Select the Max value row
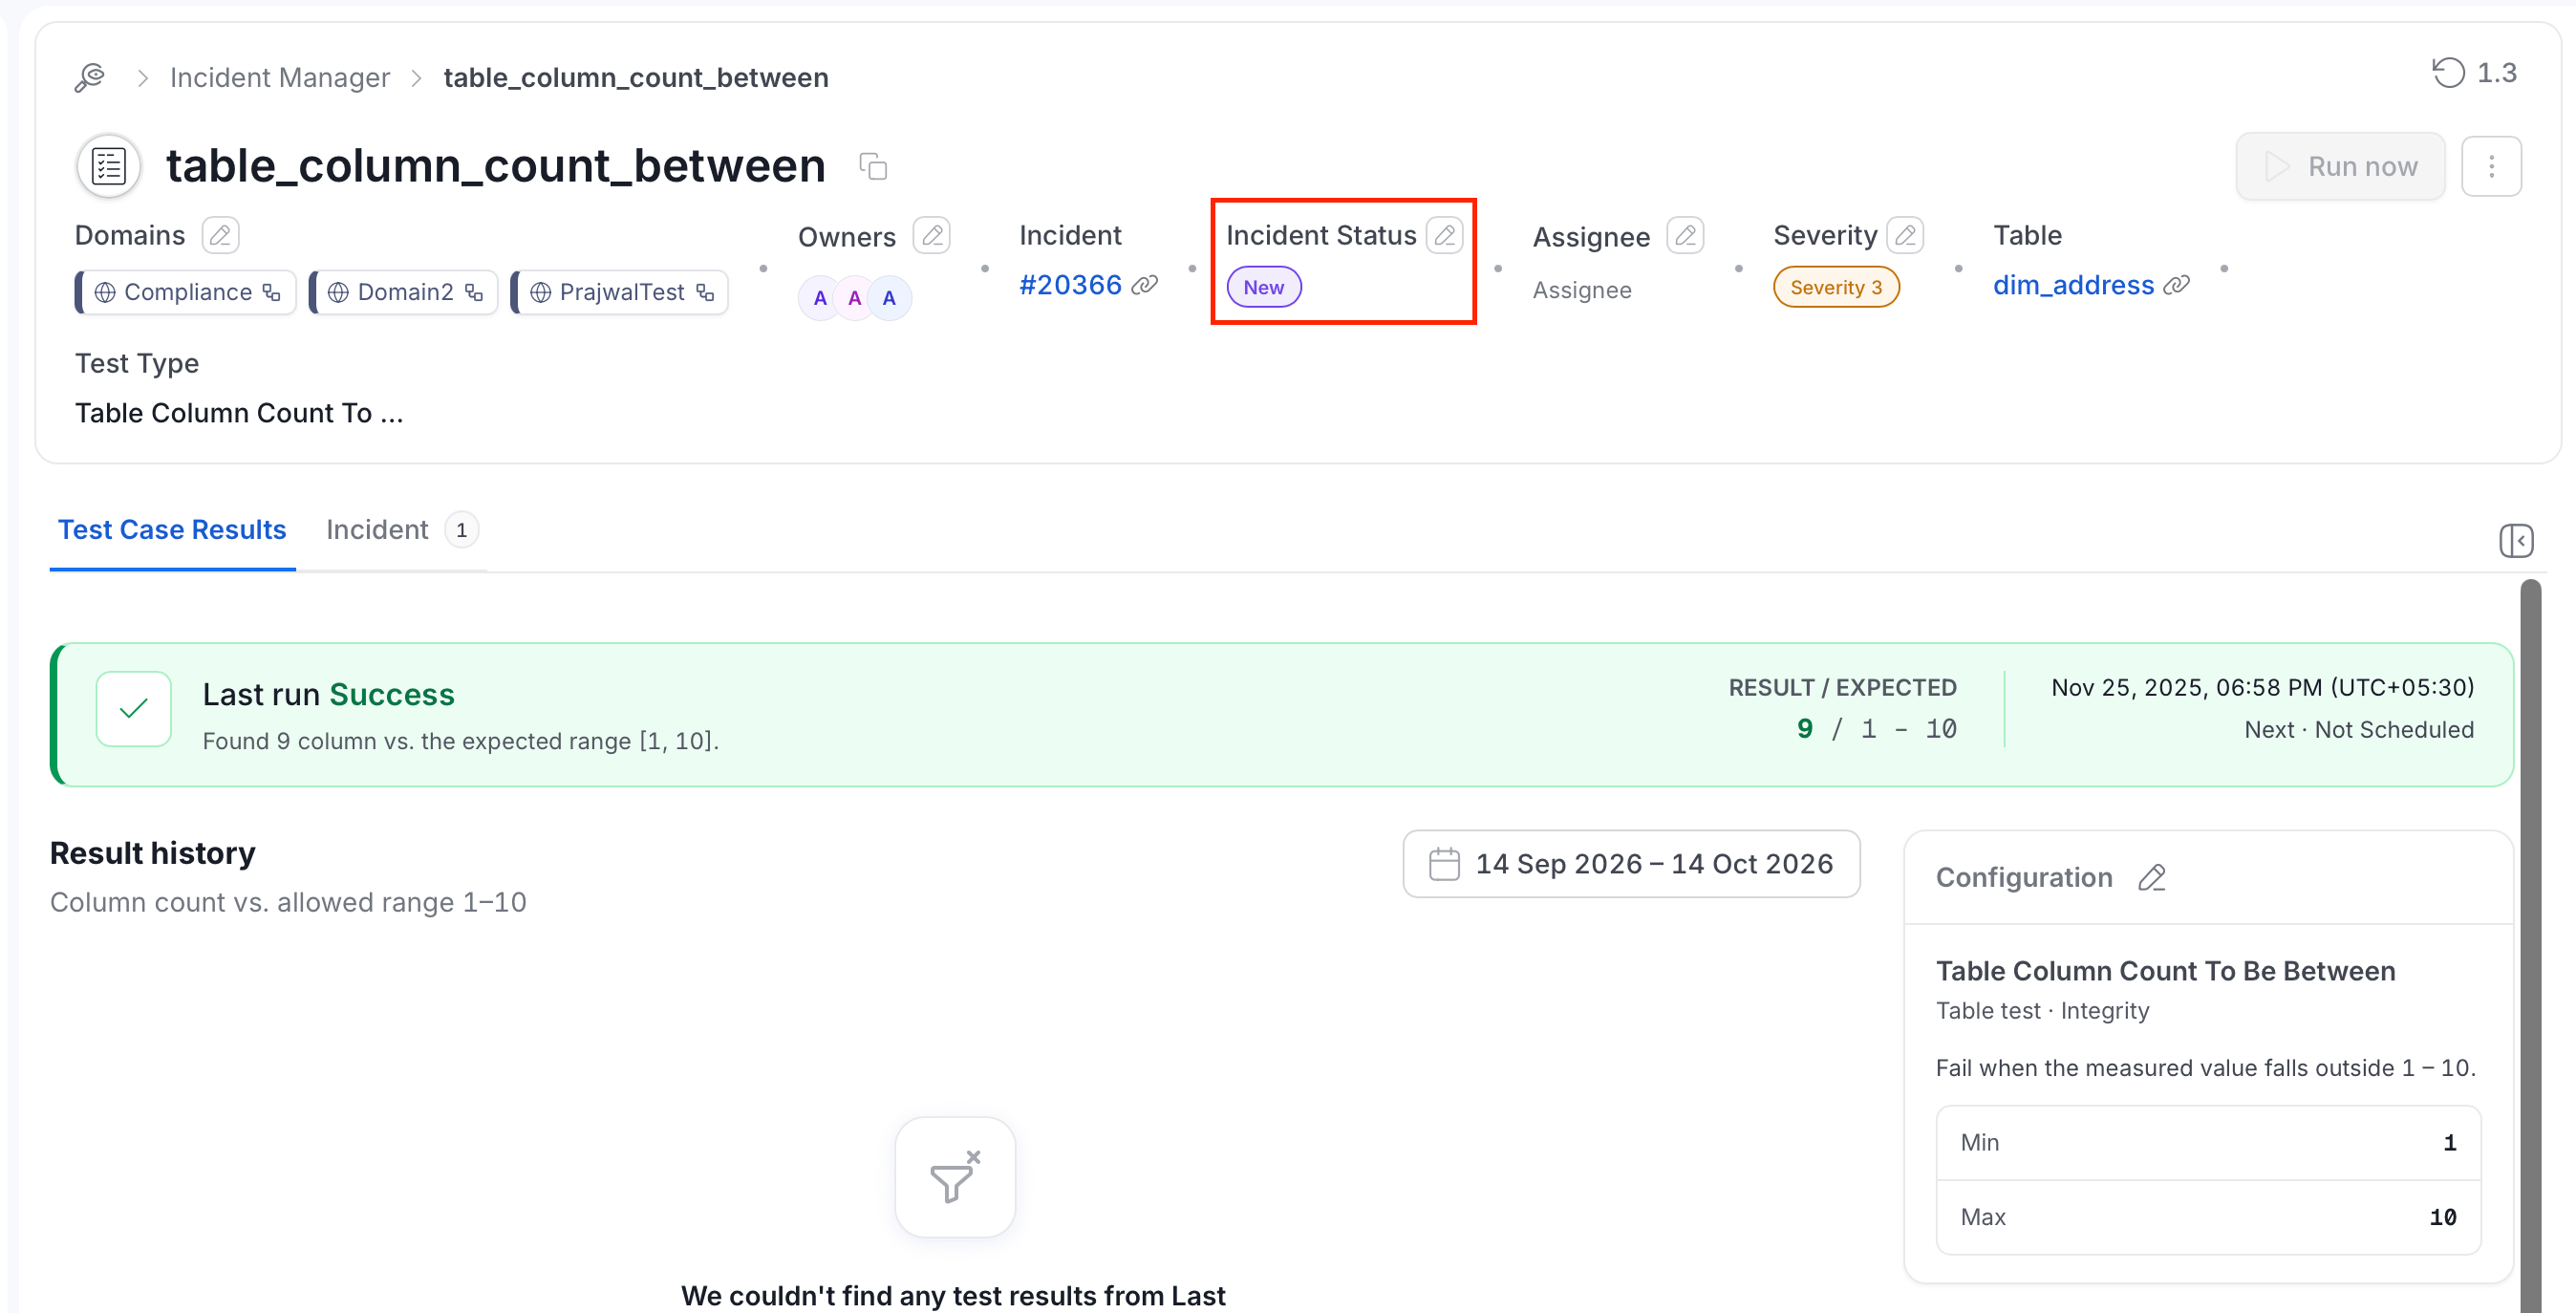Viewport: 2576px width, 1313px height. point(2208,1217)
